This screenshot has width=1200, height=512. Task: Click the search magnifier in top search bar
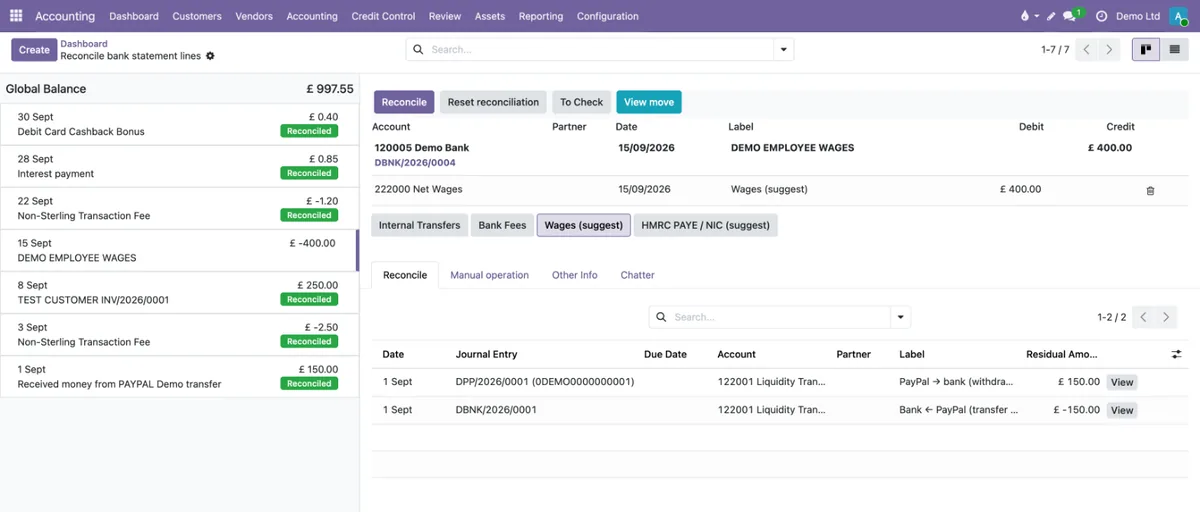click(418, 49)
